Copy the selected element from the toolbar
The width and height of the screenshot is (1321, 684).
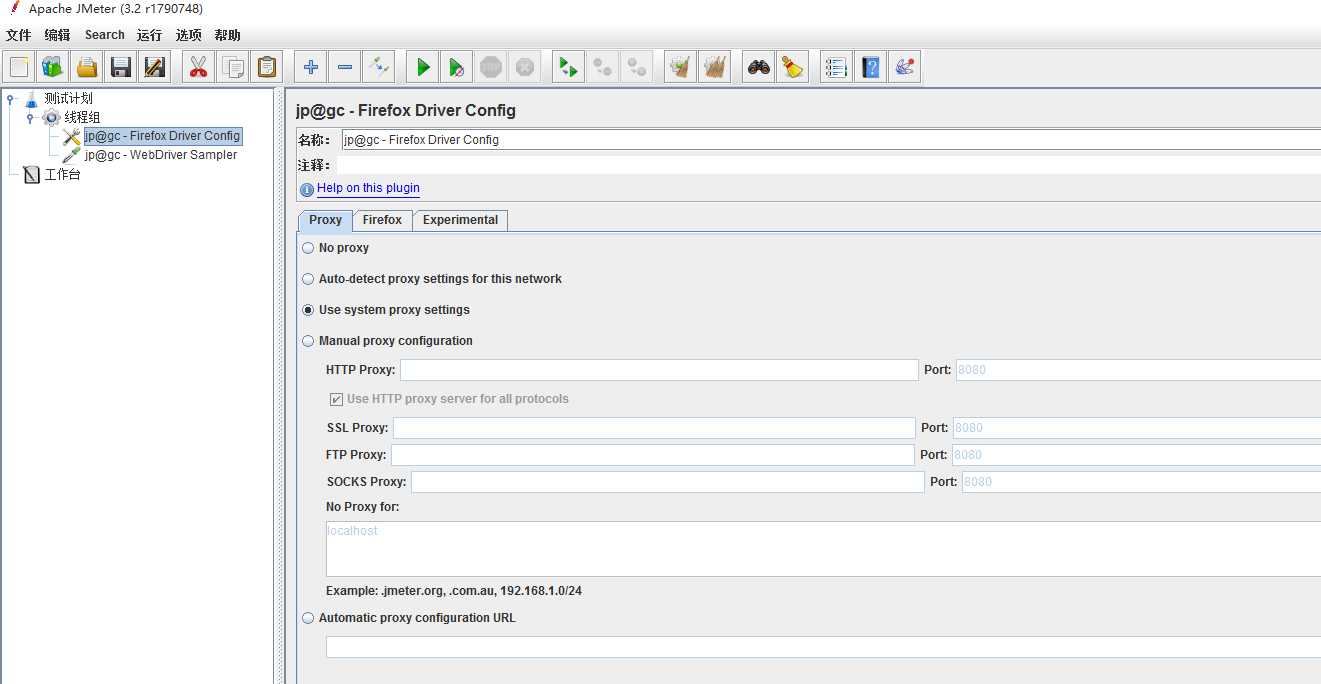pos(233,67)
